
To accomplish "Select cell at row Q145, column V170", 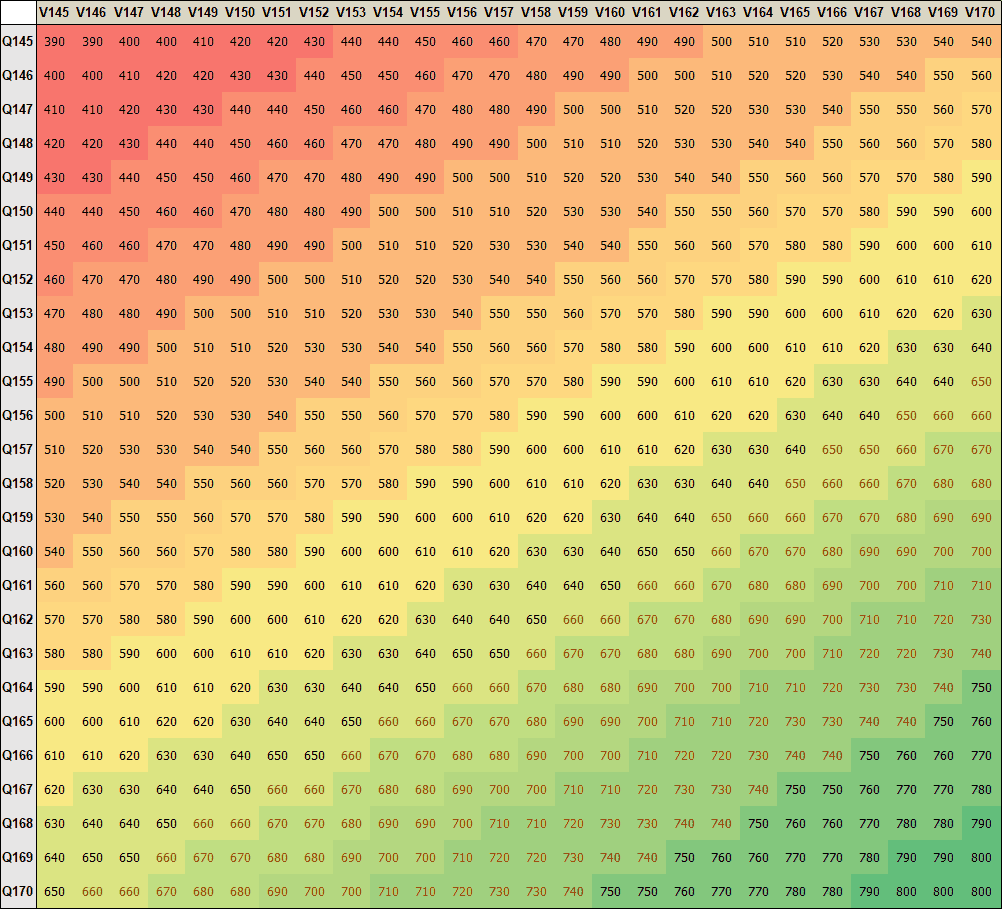I will point(980,41).
